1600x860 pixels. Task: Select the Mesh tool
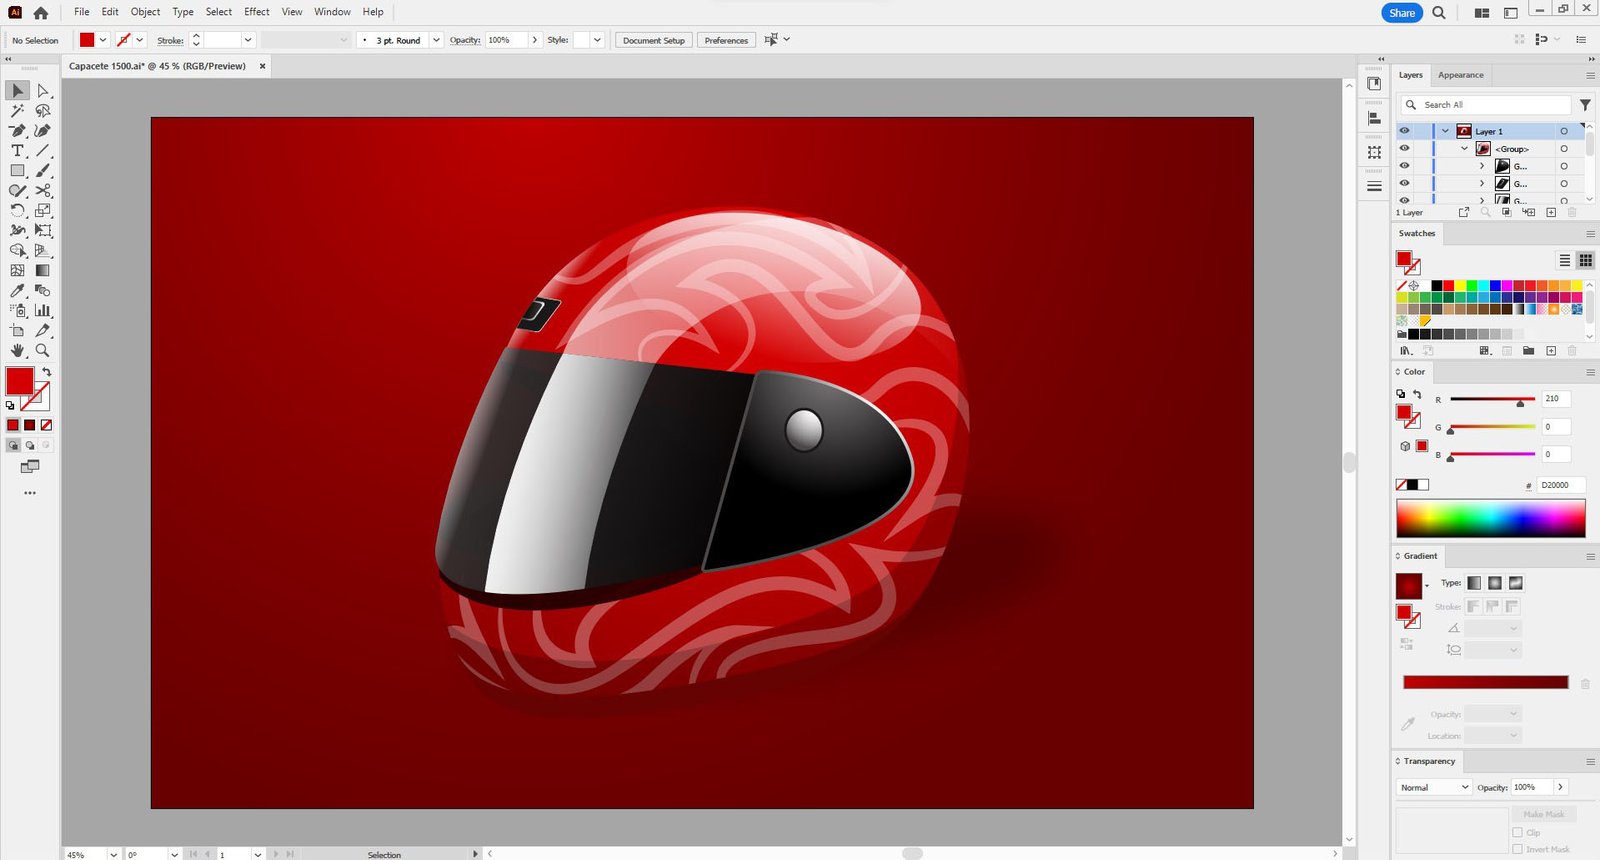point(17,271)
